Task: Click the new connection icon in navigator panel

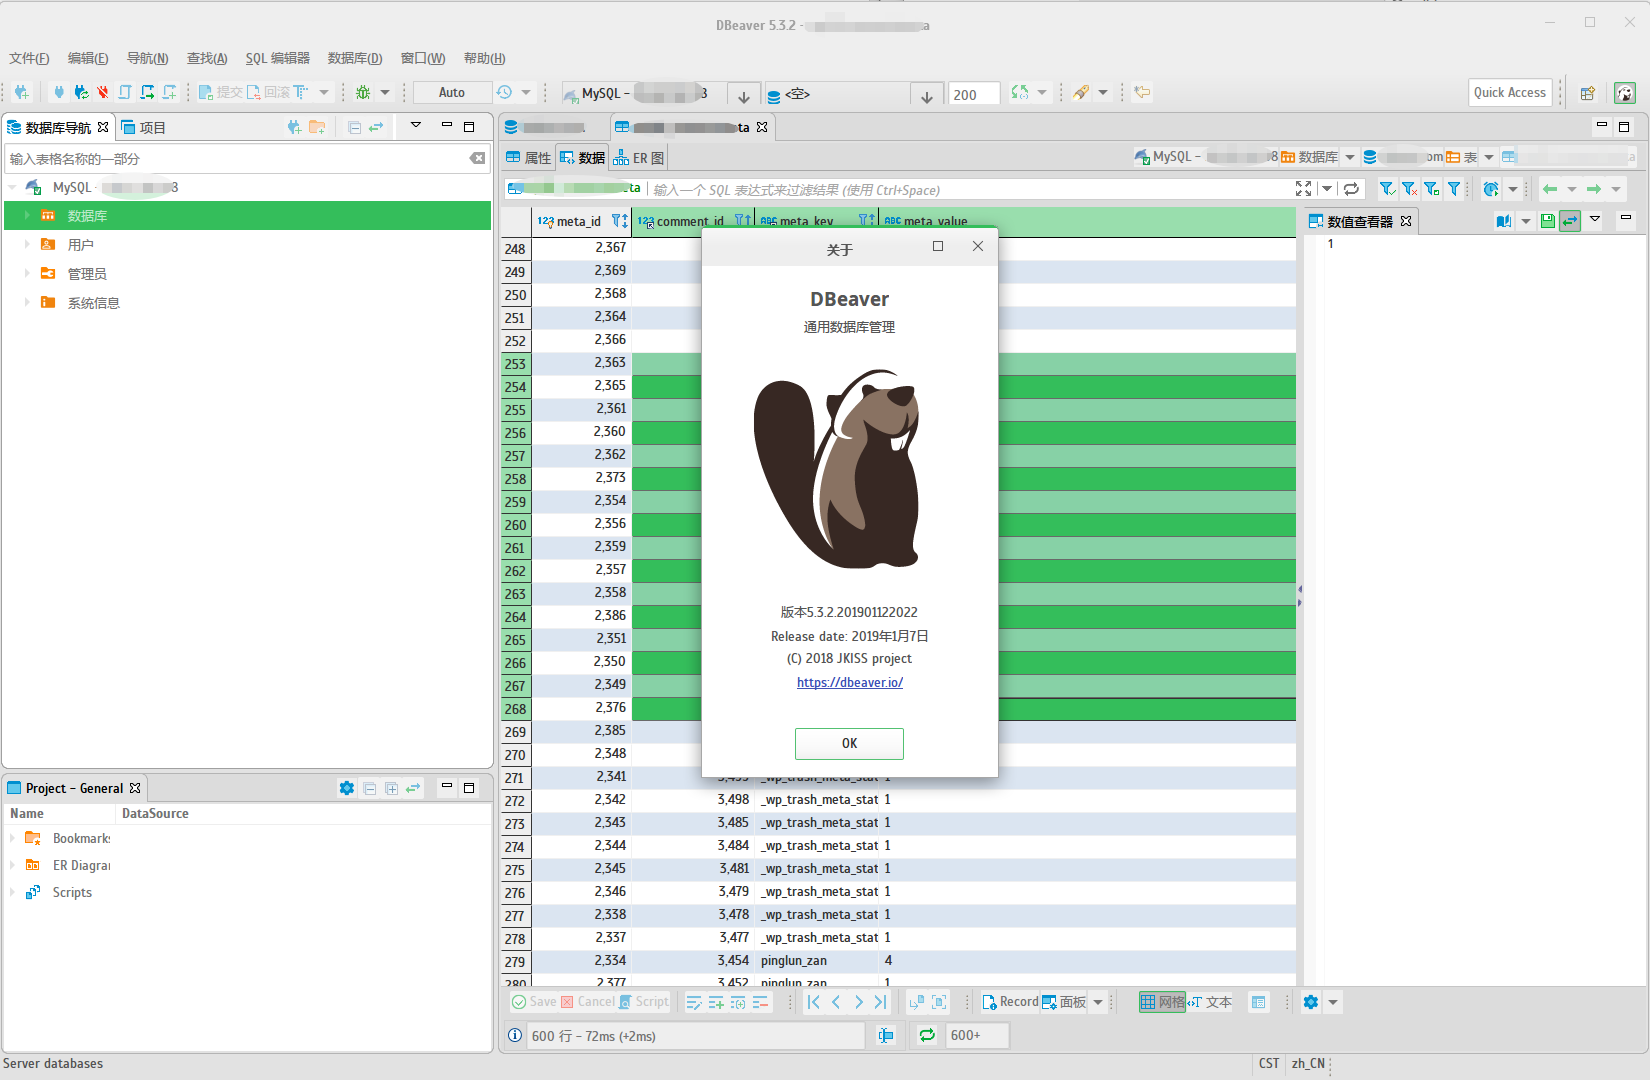Action: (x=294, y=127)
